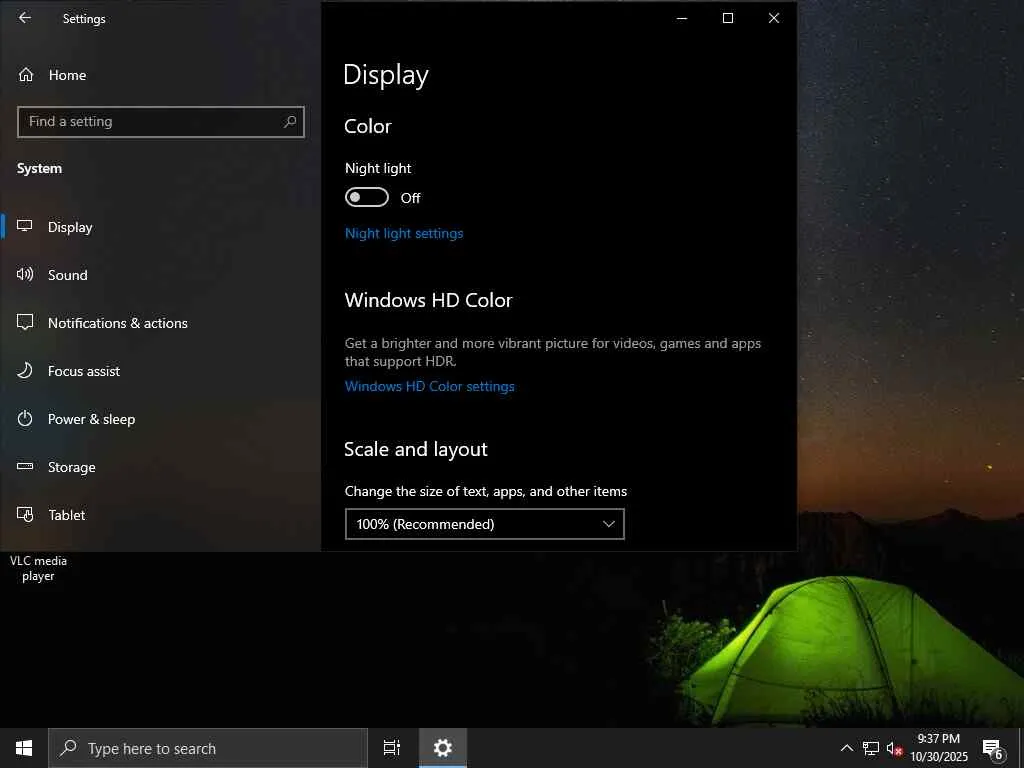Image resolution: width=1024 pixels, height=768 pixels.
Task: Open the Tablet label in the sidebar
Action: tap(67, 515)
